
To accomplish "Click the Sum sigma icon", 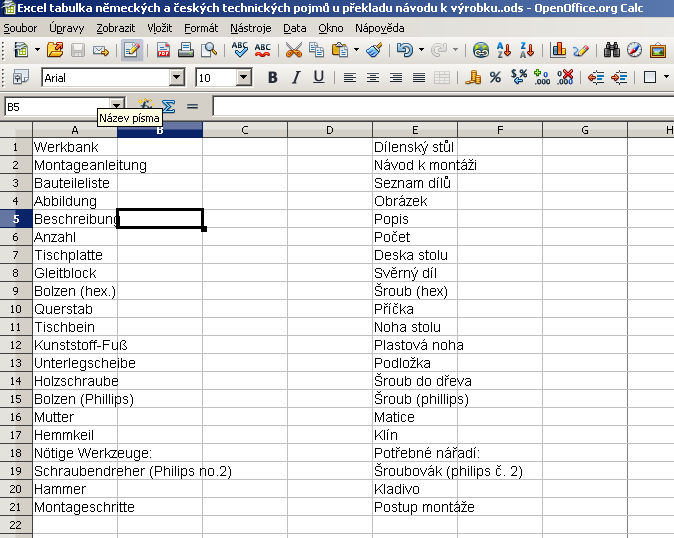I will pos(168,106).
